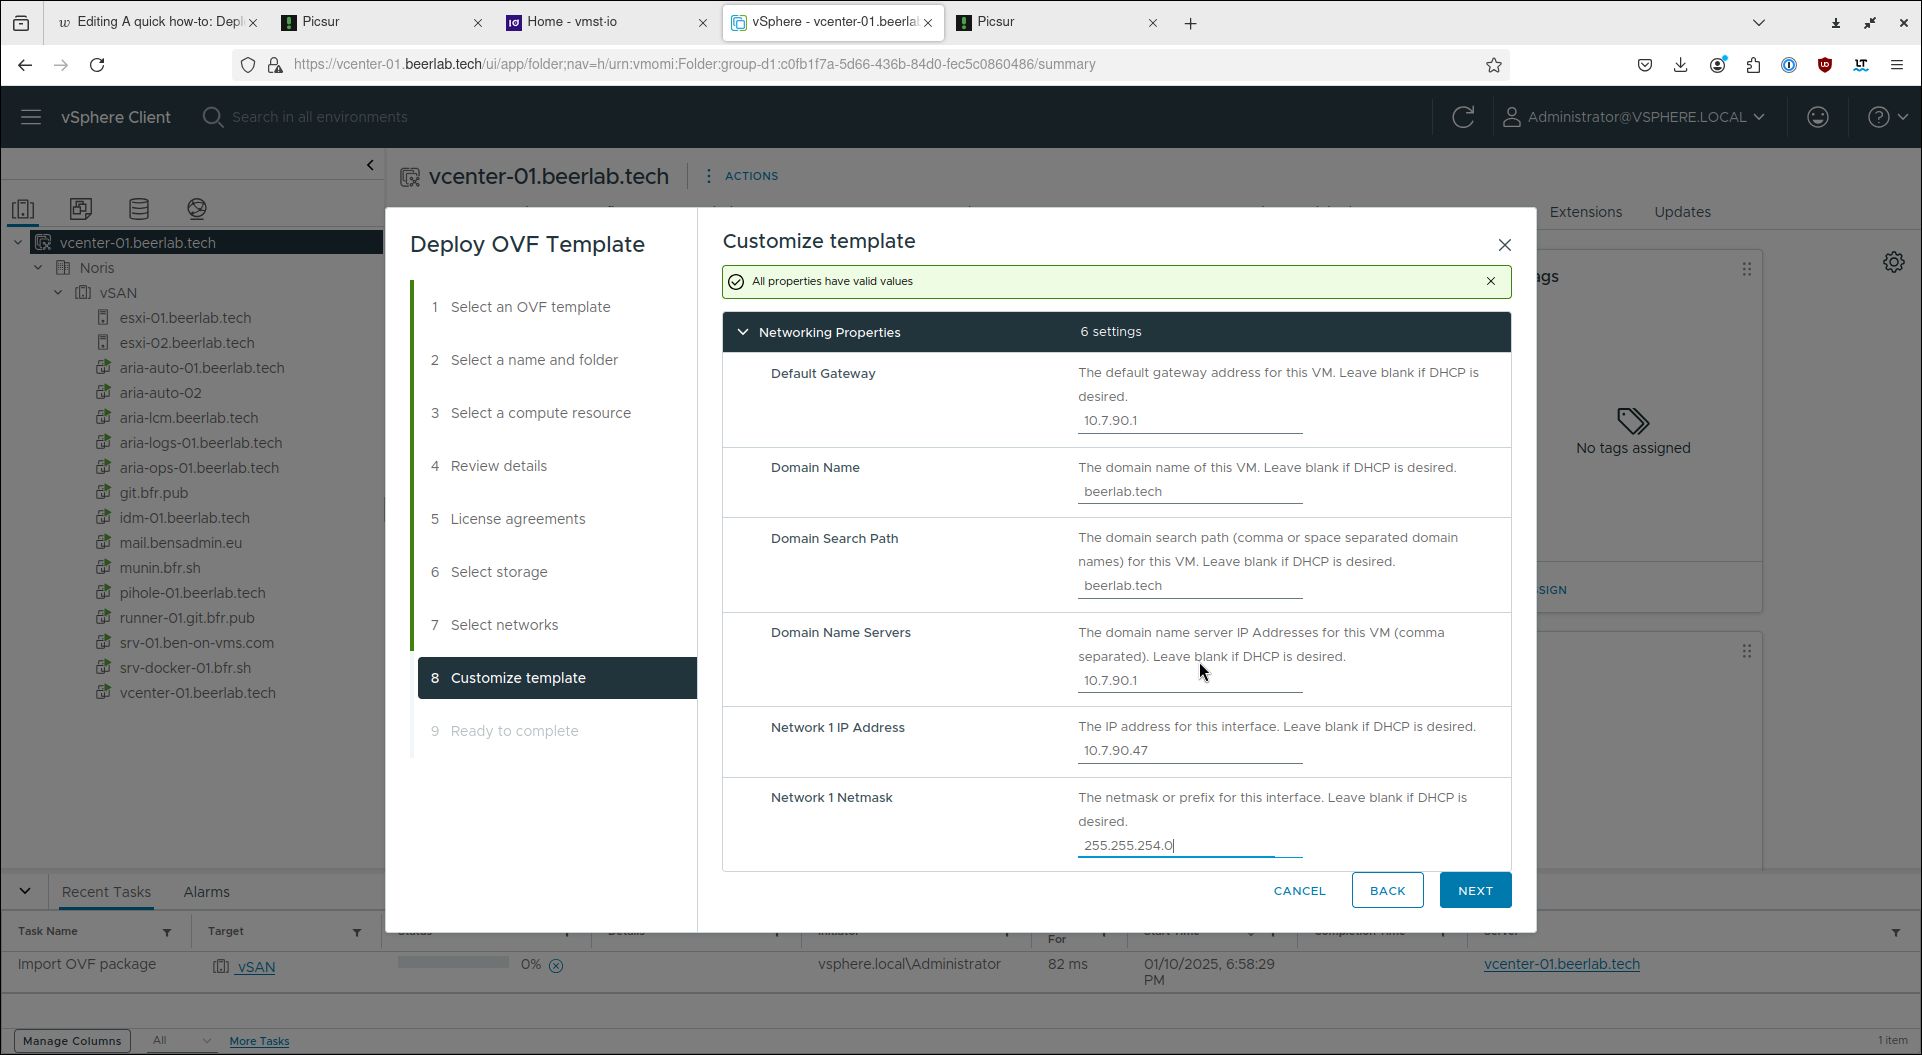Click the Domain Name Servers input field
The width and height of the screenshot is (1922, 1055).
(x=1190, y=681)
